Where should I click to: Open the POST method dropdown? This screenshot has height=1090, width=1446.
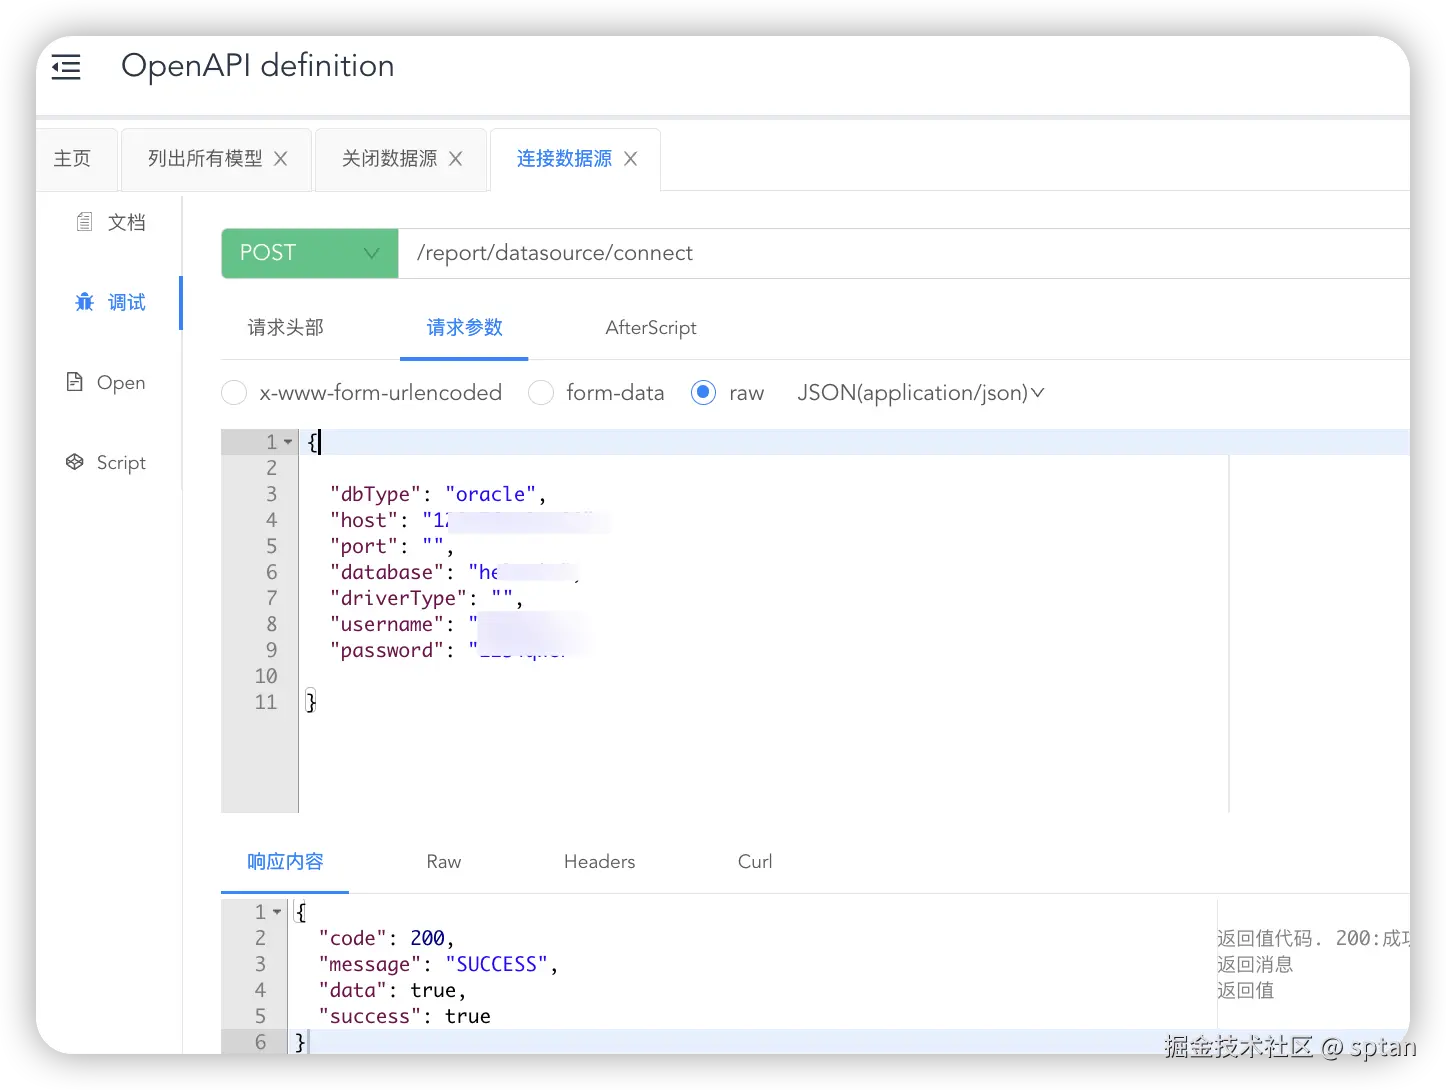(310, 253)
